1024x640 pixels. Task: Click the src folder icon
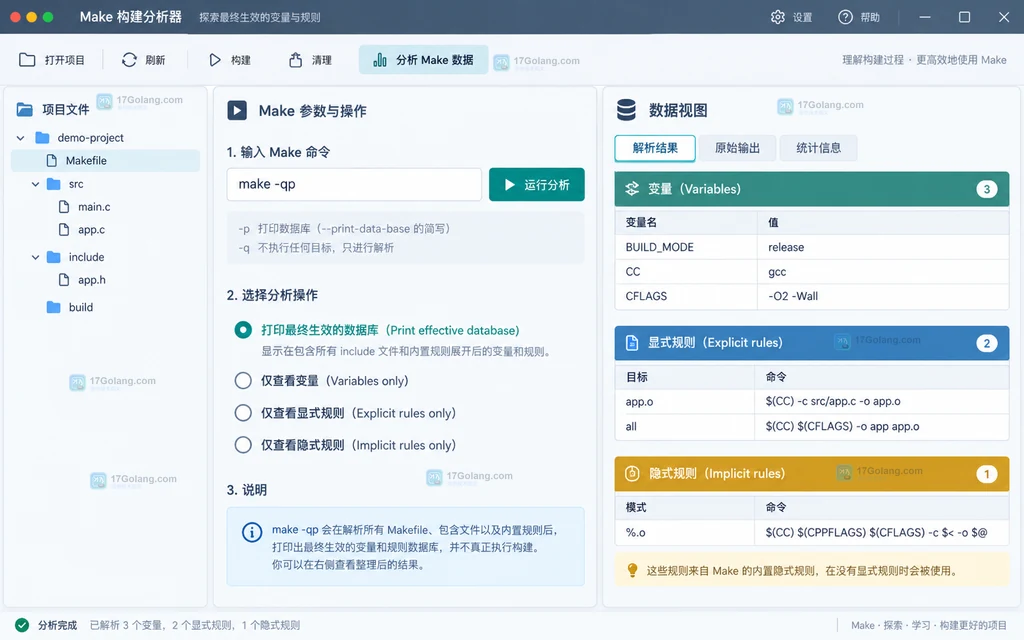click(x=54, y=184)
